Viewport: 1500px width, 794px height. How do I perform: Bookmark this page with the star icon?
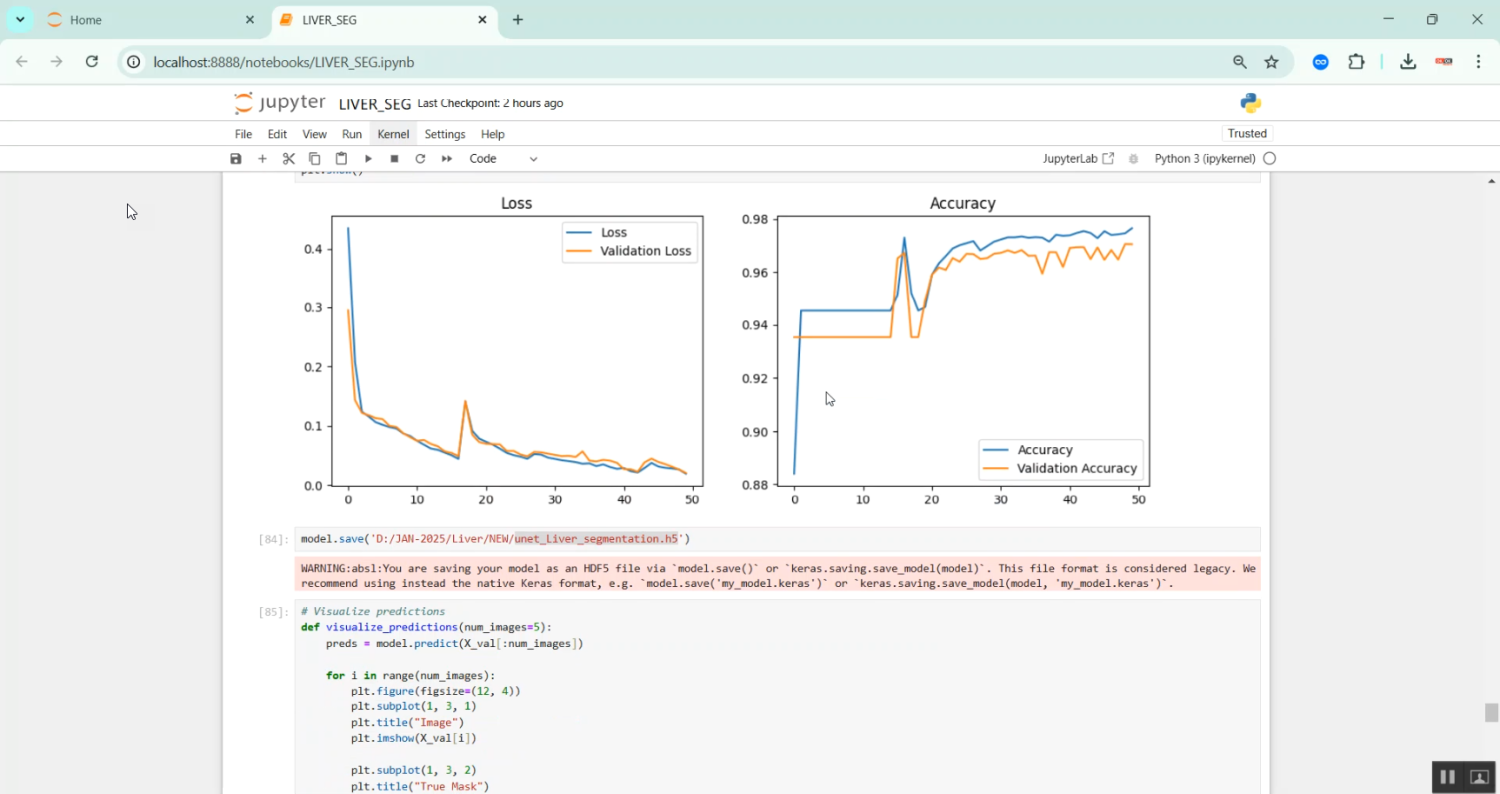pos(1271,62)
